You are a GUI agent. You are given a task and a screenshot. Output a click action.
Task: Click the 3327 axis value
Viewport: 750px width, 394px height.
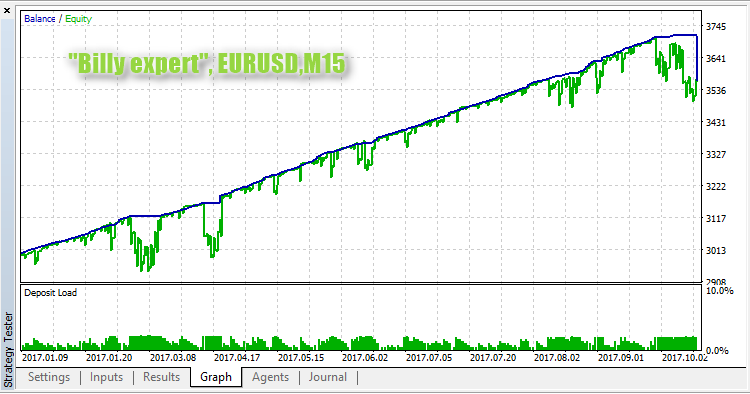pyautogui.click(x=716, y=154)
